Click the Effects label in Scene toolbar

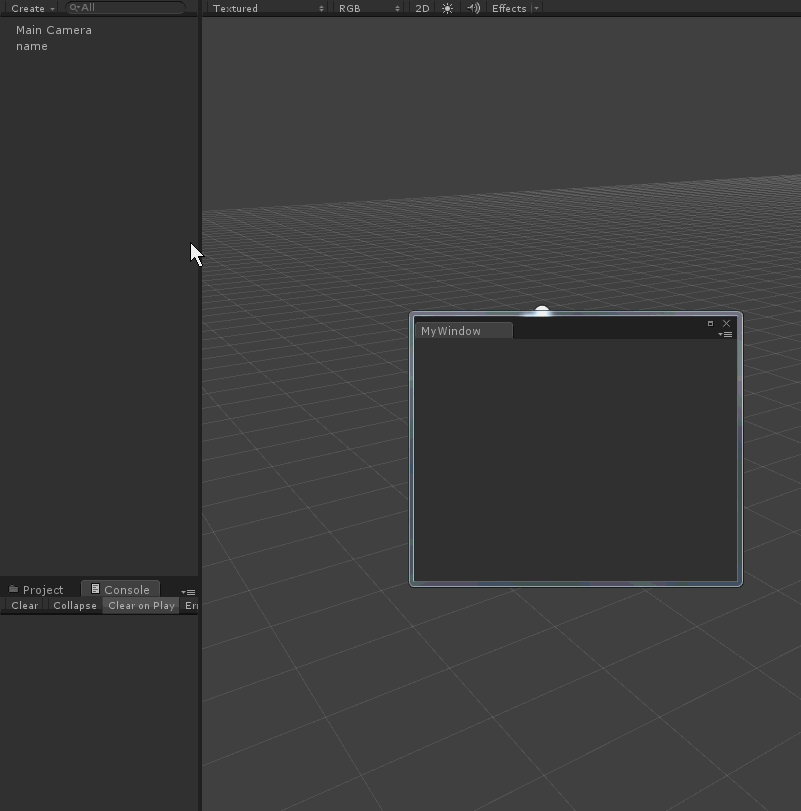click(510, 8)
